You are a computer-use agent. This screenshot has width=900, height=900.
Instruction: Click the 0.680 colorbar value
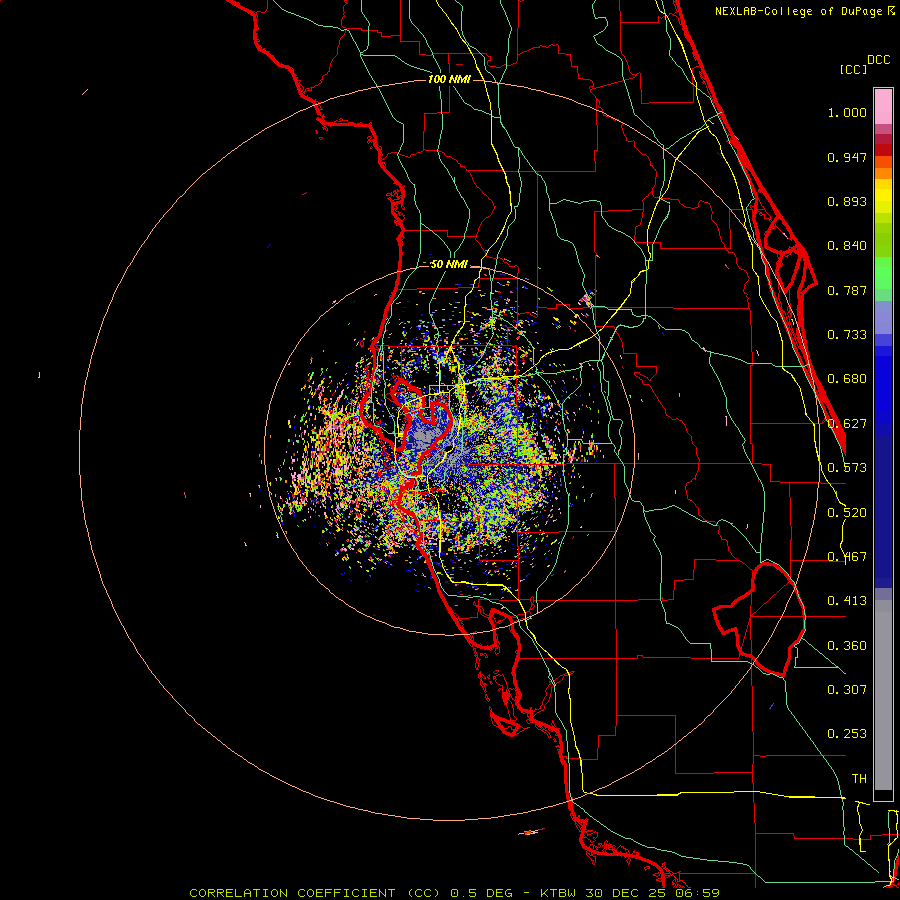click(847, 379)
